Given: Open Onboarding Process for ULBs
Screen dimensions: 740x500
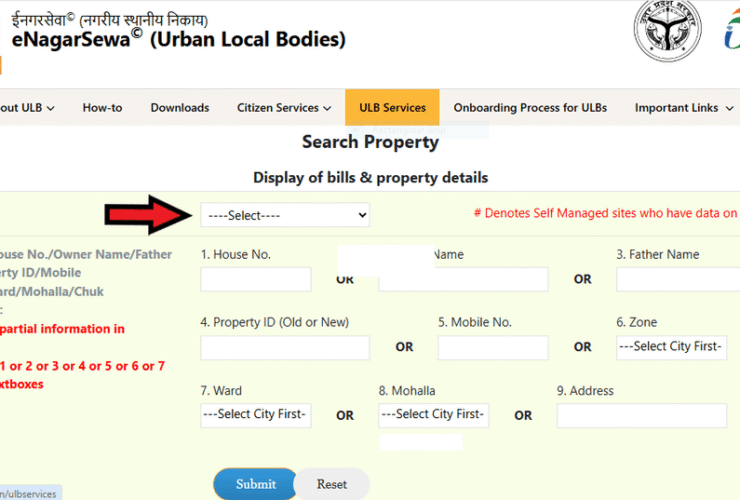Looking at the screenshot, I should tap(530, 108).
